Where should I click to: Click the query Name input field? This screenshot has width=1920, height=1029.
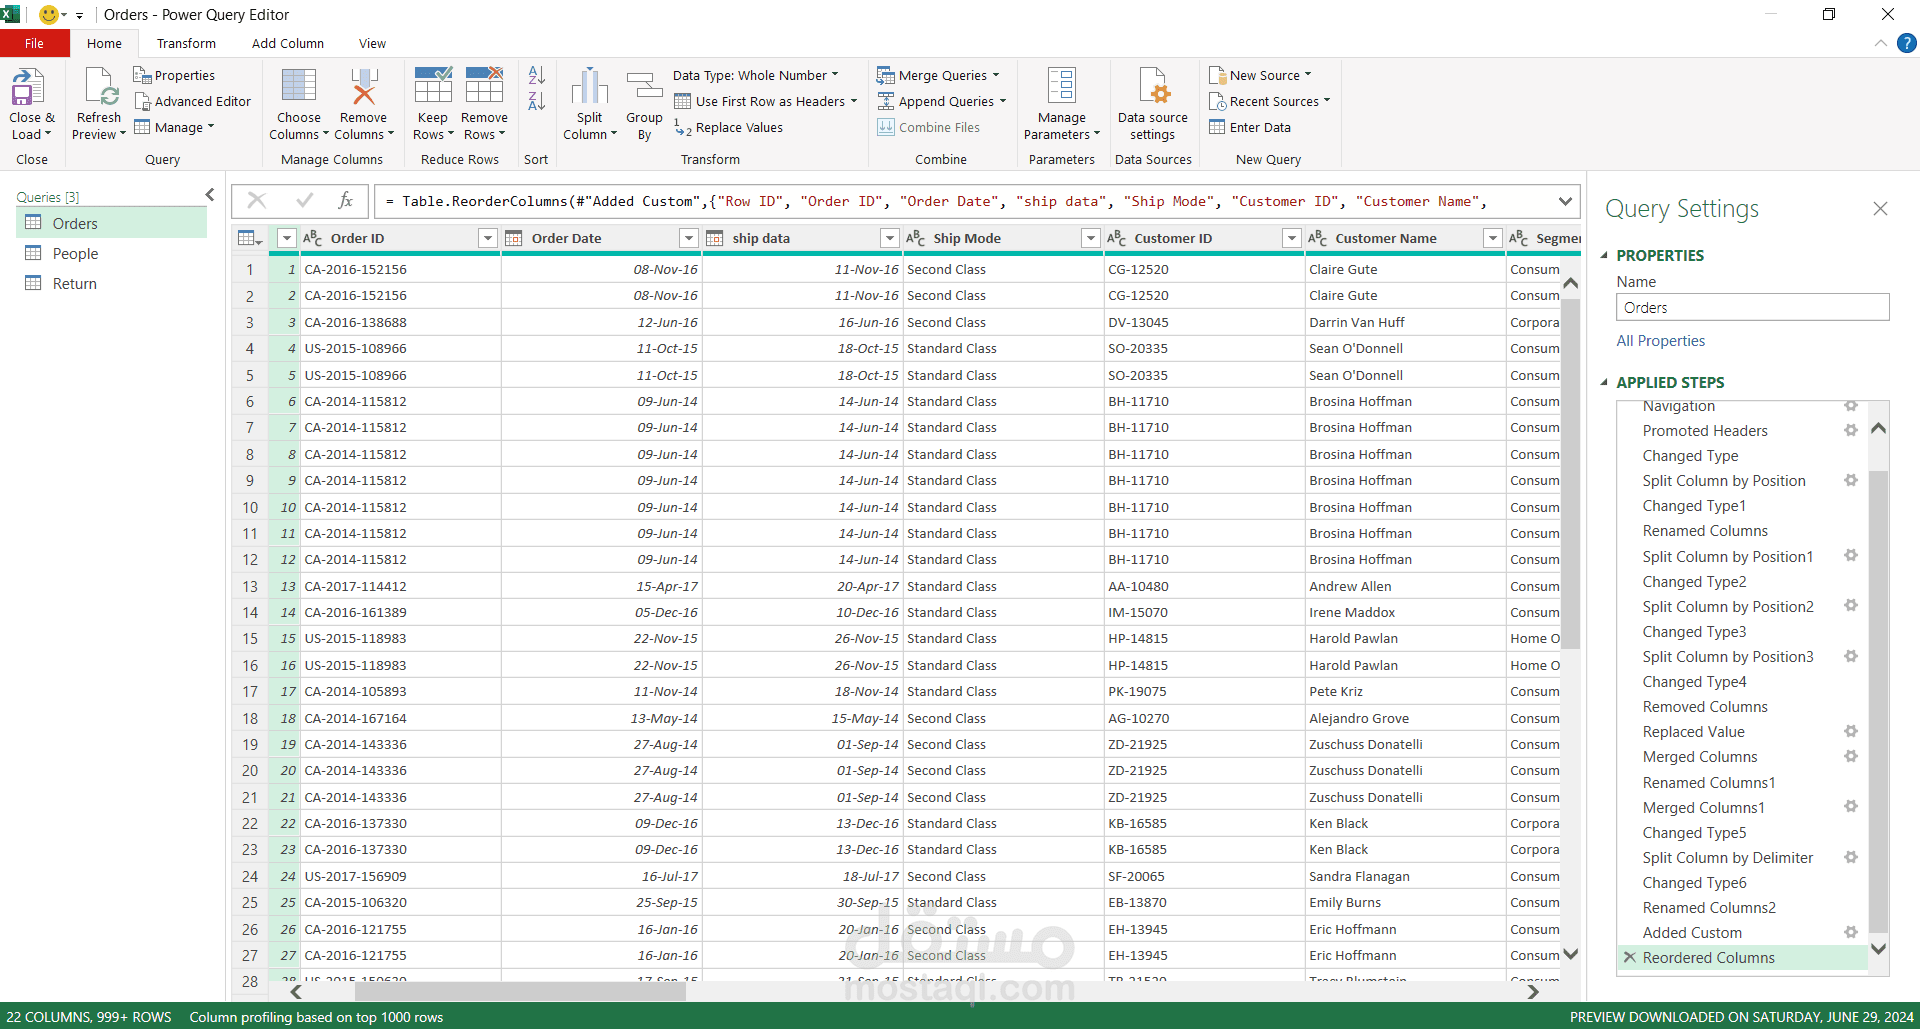pyautogui.click(x=1752, y=307)
